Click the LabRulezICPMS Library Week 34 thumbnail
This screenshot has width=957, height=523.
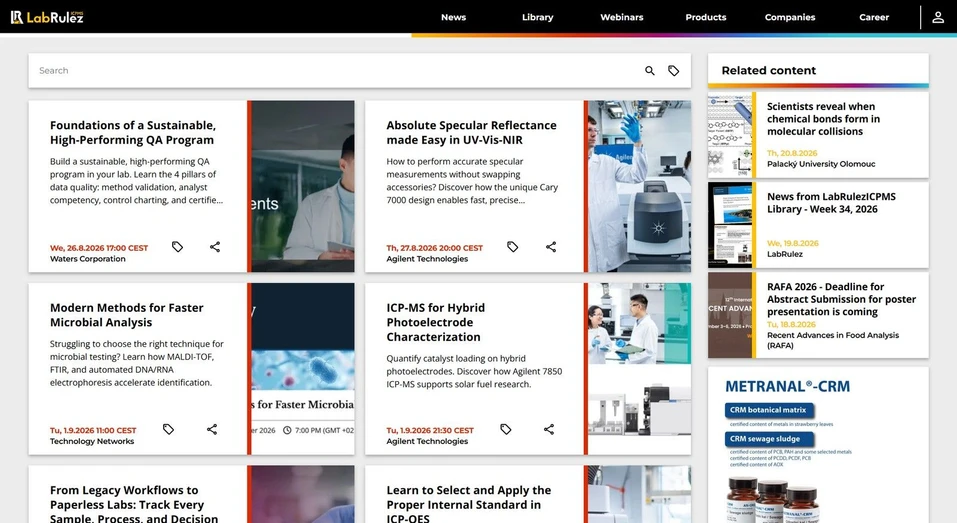(730, 225)
